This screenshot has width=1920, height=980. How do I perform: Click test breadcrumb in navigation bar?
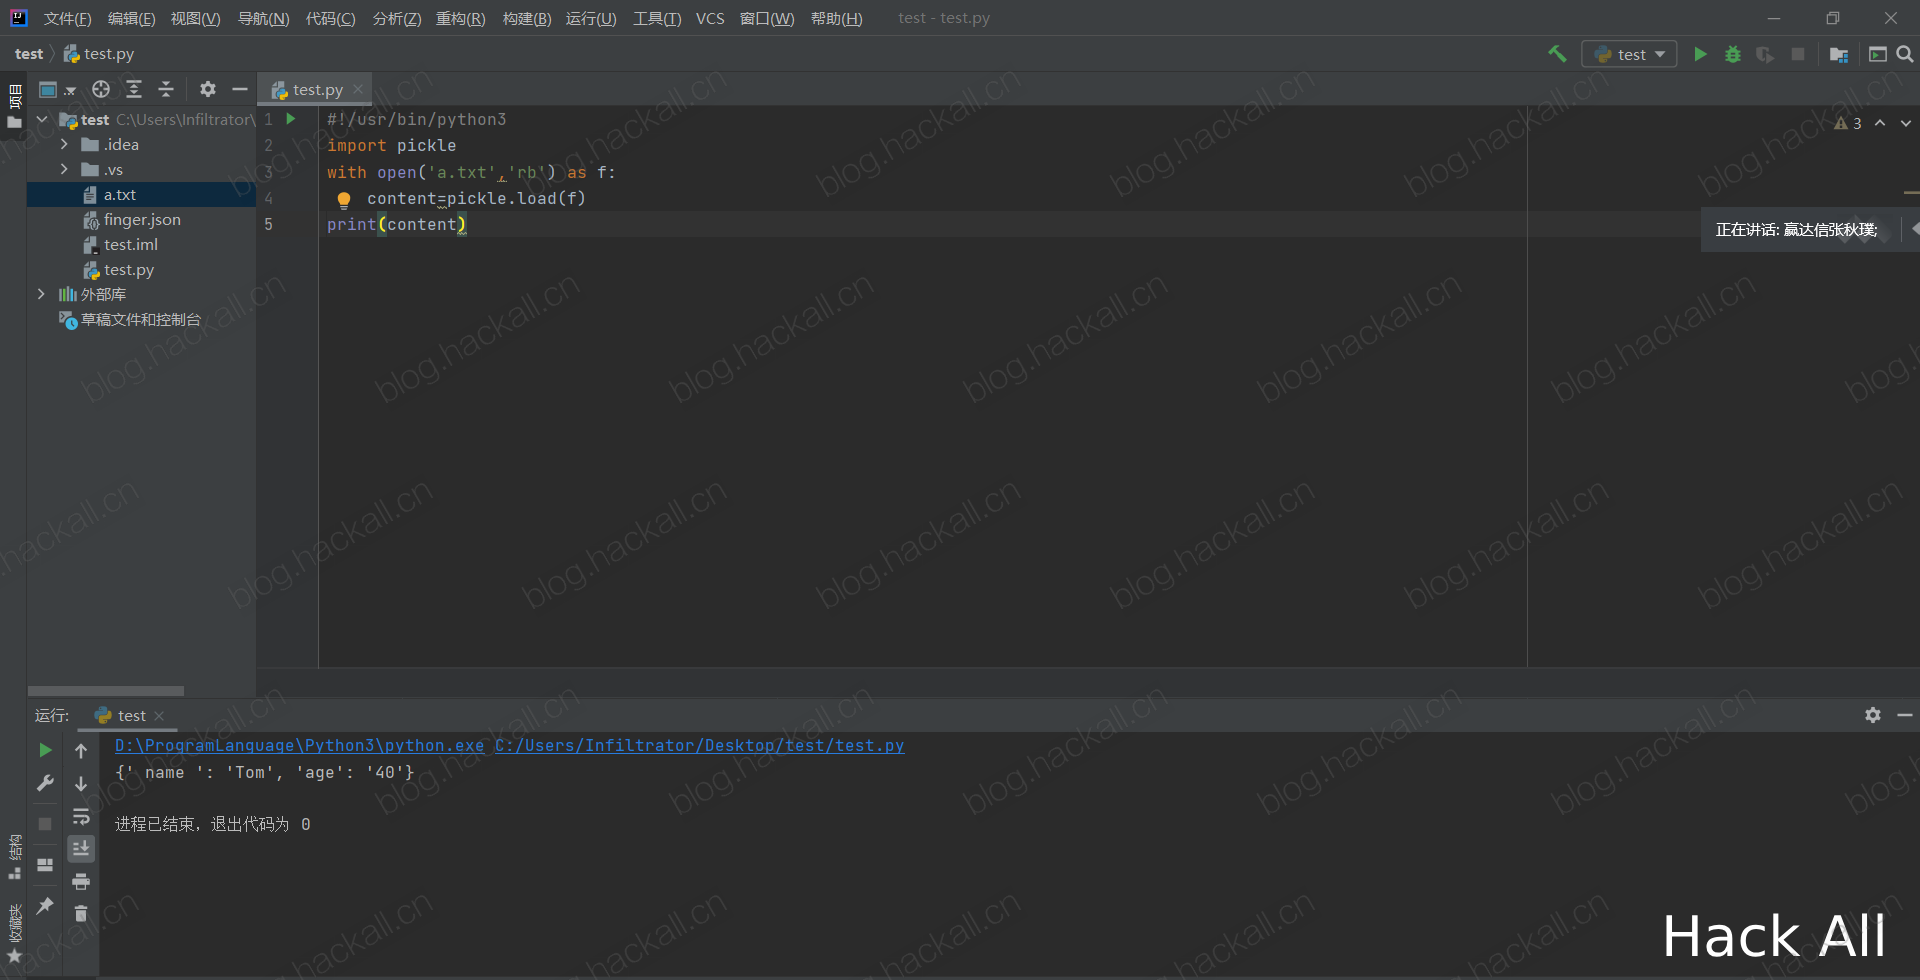point(29,54)
